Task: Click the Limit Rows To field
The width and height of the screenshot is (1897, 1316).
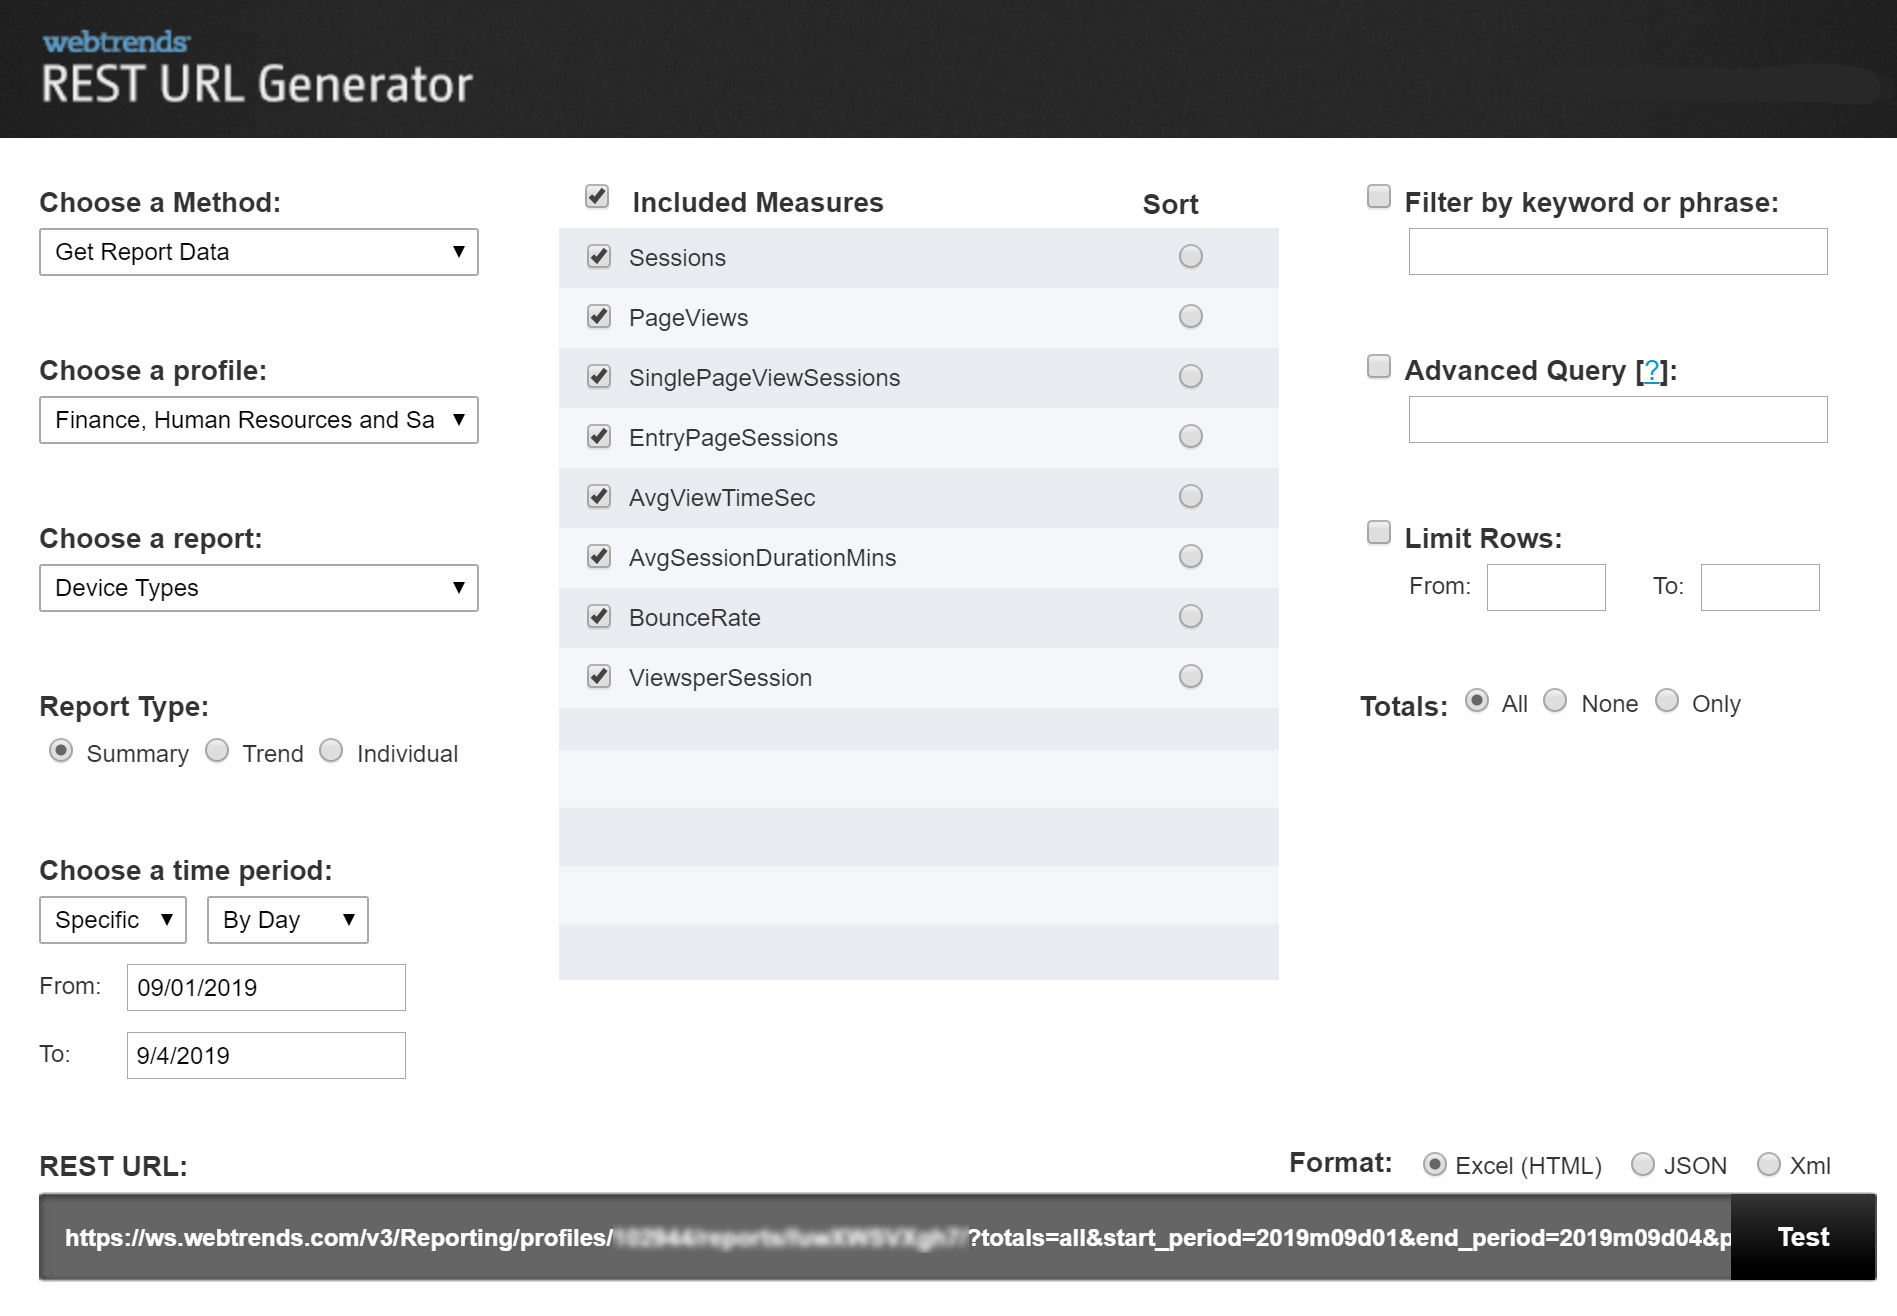Action: [x=1760, y=588]
